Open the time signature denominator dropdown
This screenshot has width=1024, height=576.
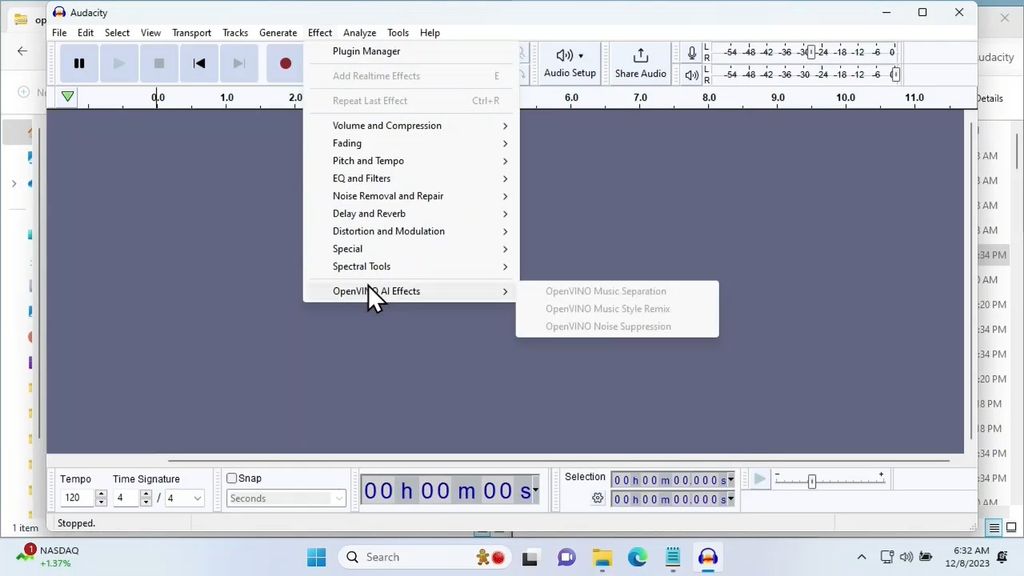(x=196, y=498)
